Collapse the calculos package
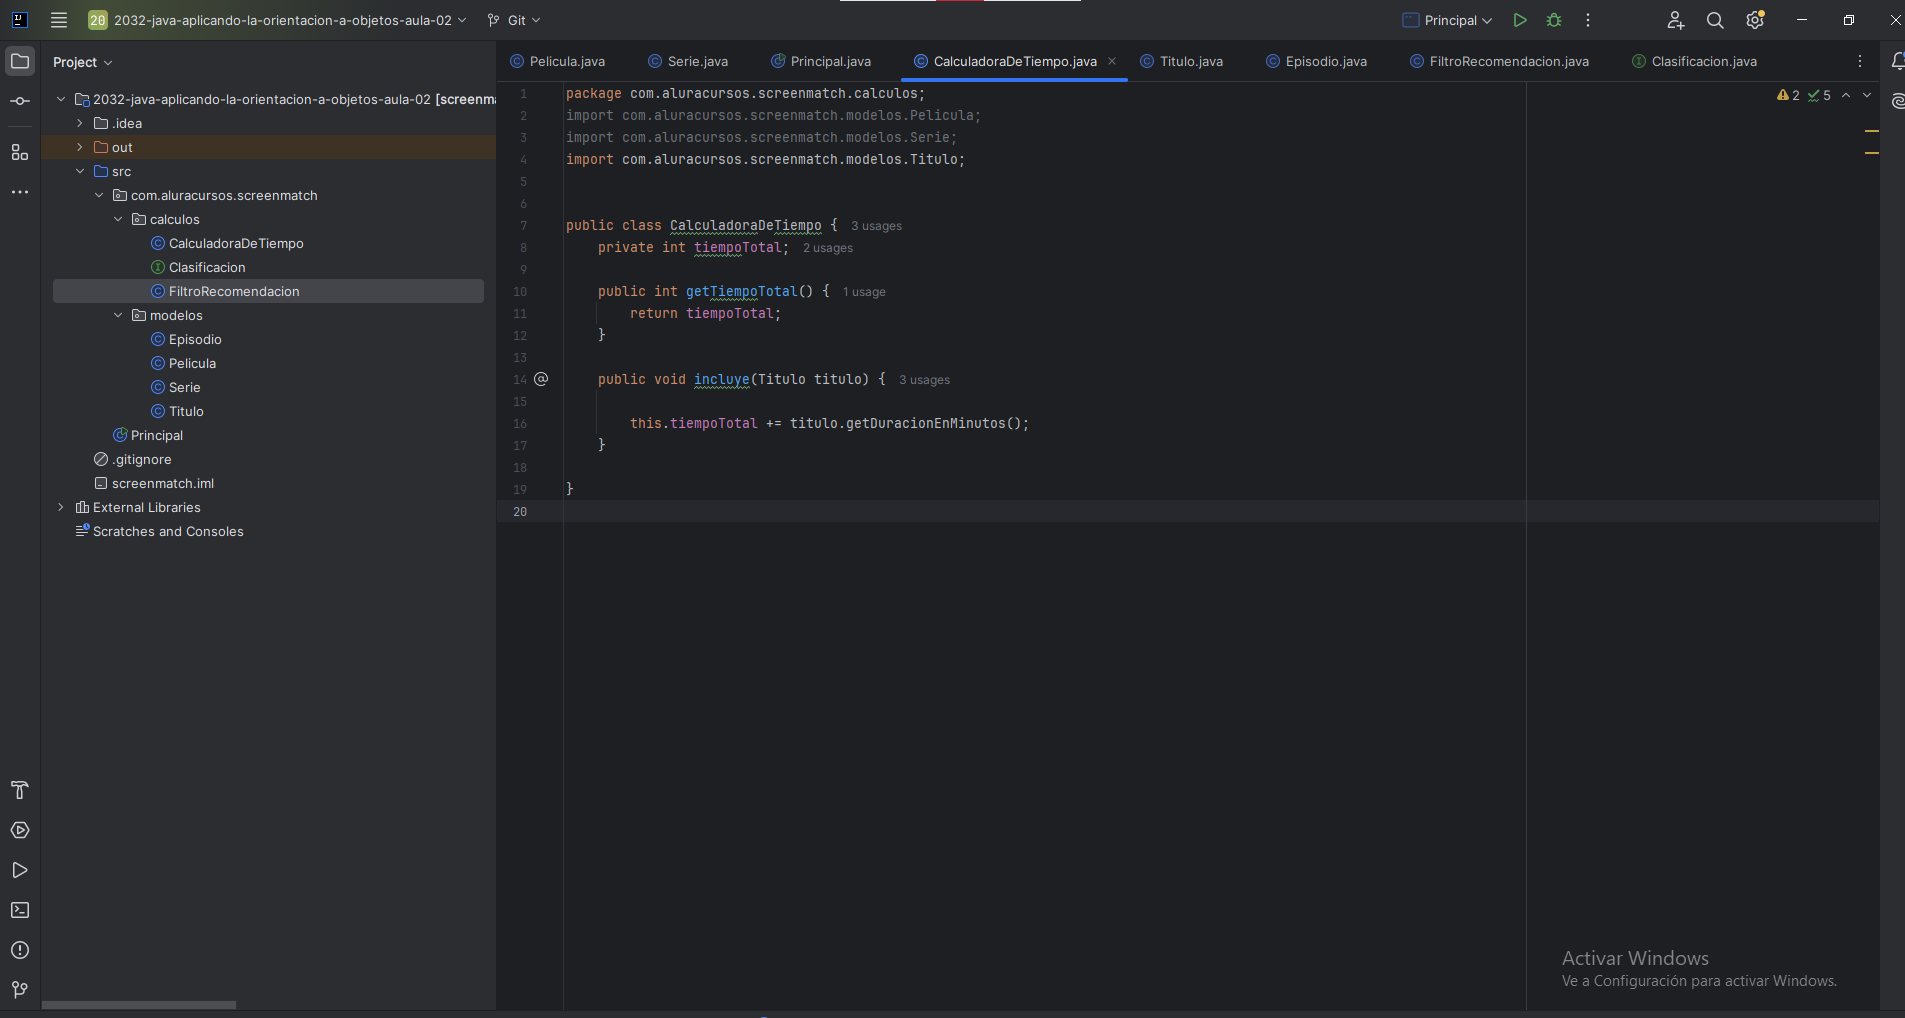The height and width of the screenshot is (1018, 1905). coord(118,219)
